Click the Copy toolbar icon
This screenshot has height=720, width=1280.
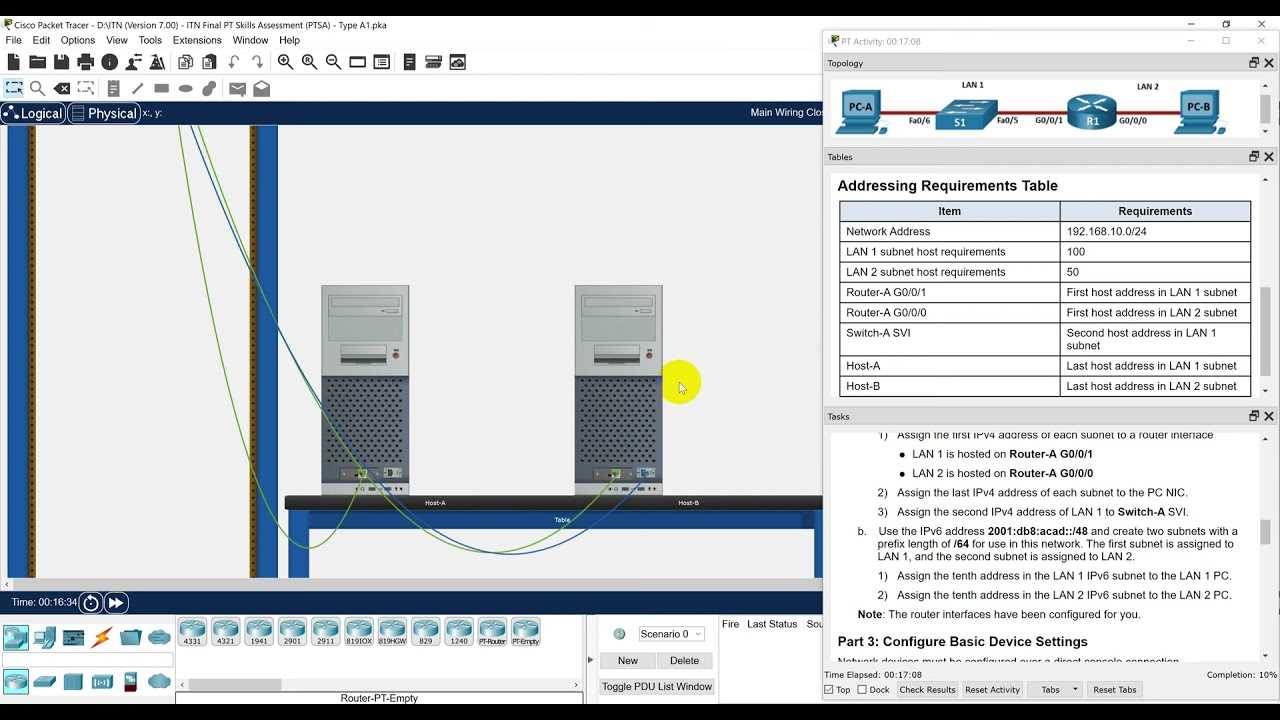[185, 62]
